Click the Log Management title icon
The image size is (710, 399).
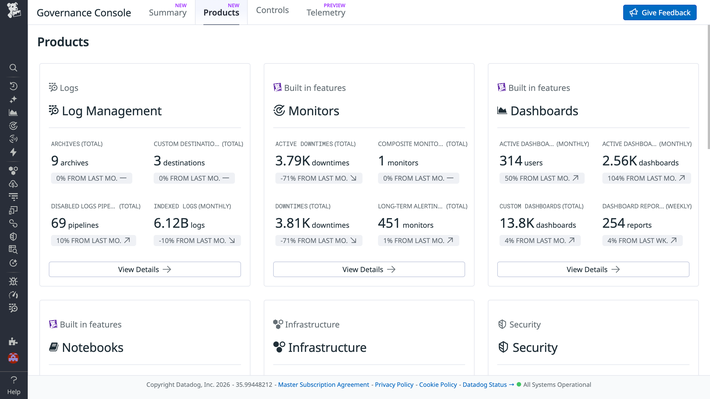pos(53,110)
